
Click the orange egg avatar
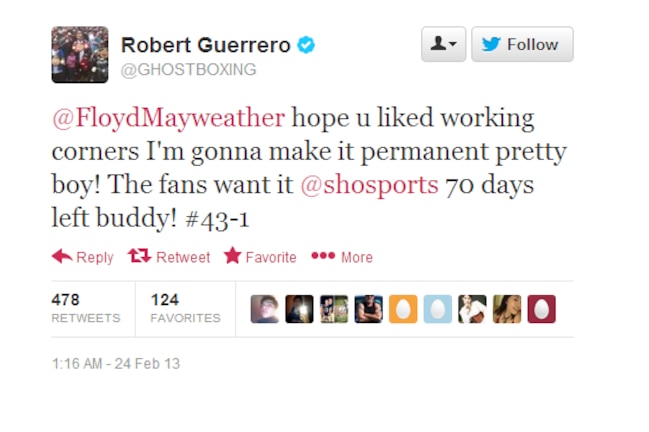tap(403, 309)
